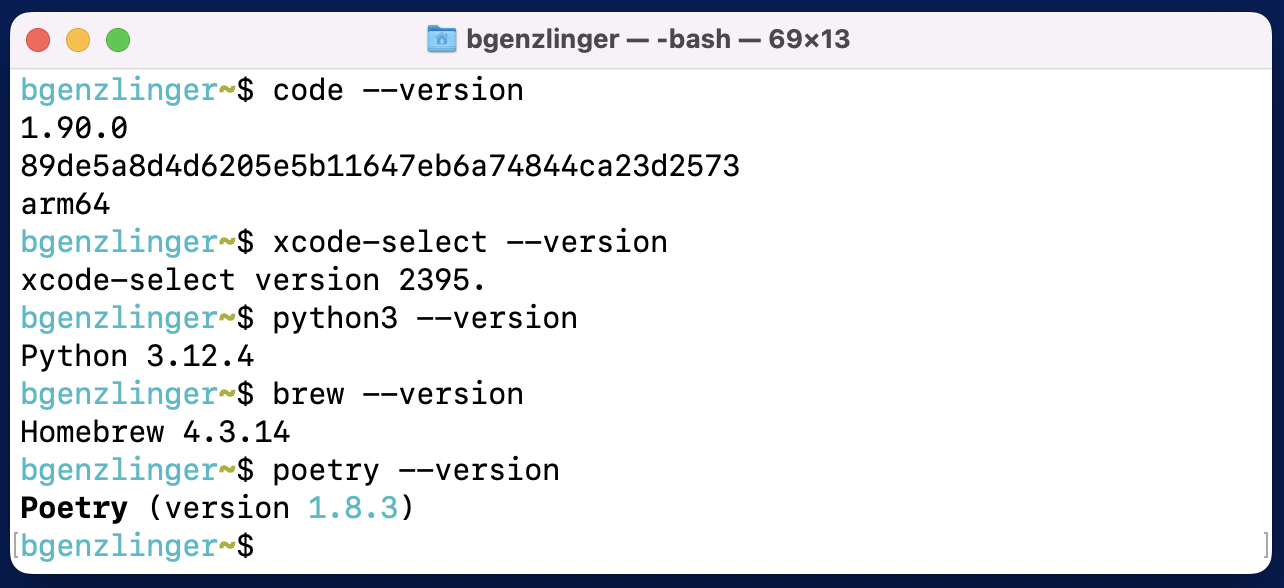Screen dimensions: 1284x588
Task: Click the poetry --version command
Action: [x=416, y=471]
